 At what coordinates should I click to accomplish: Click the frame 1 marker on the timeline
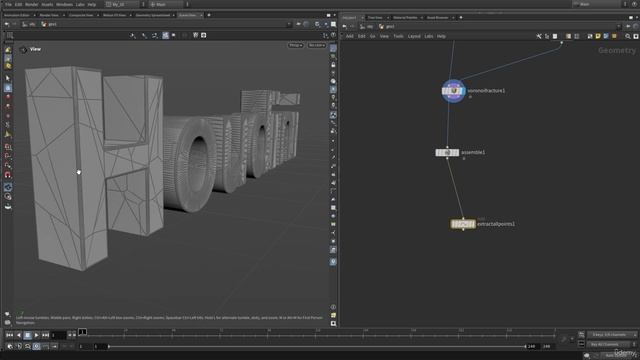coord(82,332)
